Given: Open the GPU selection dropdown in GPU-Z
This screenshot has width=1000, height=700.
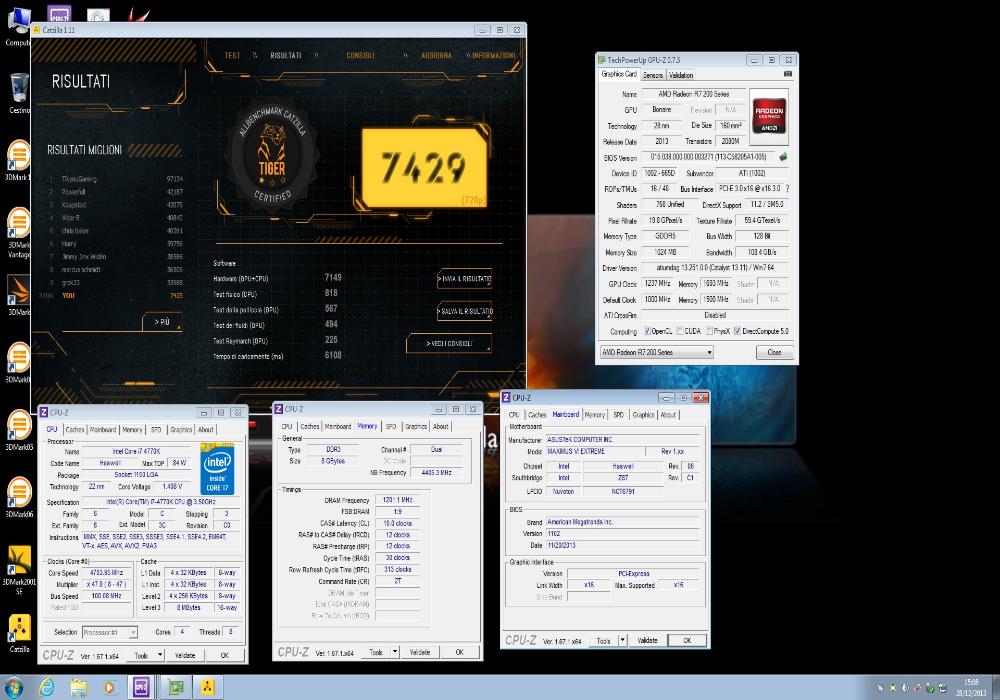Looking at the screenshot, I should [x=656, y=353].
